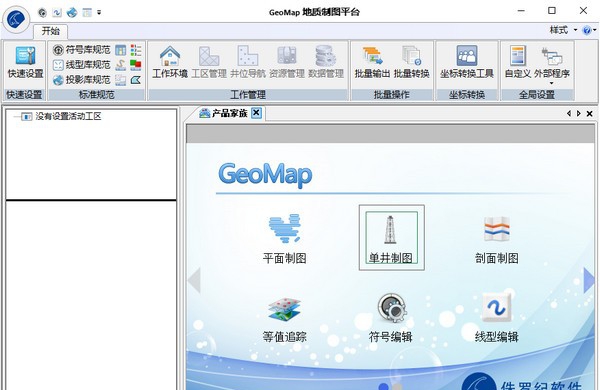Click the globe icon in quick access toolbar
The image size is (600, 390).
72,13
